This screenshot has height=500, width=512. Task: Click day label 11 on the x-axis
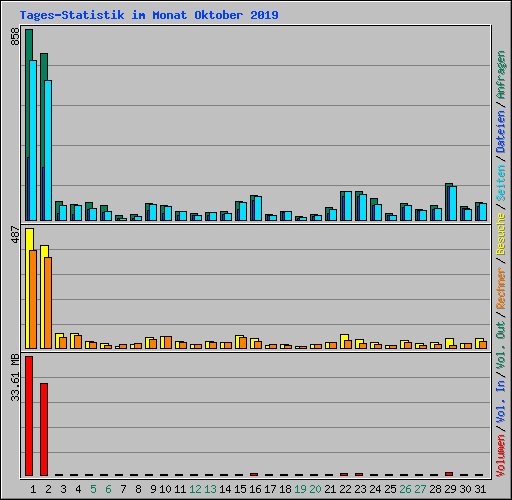[x=180, y=489]
